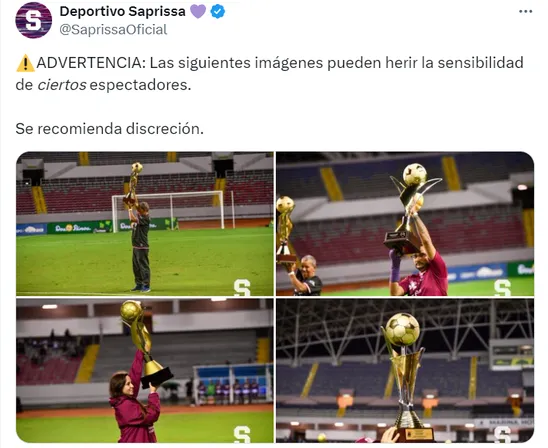
Task: Click the blue verified badge
Action: coord(217,12)
